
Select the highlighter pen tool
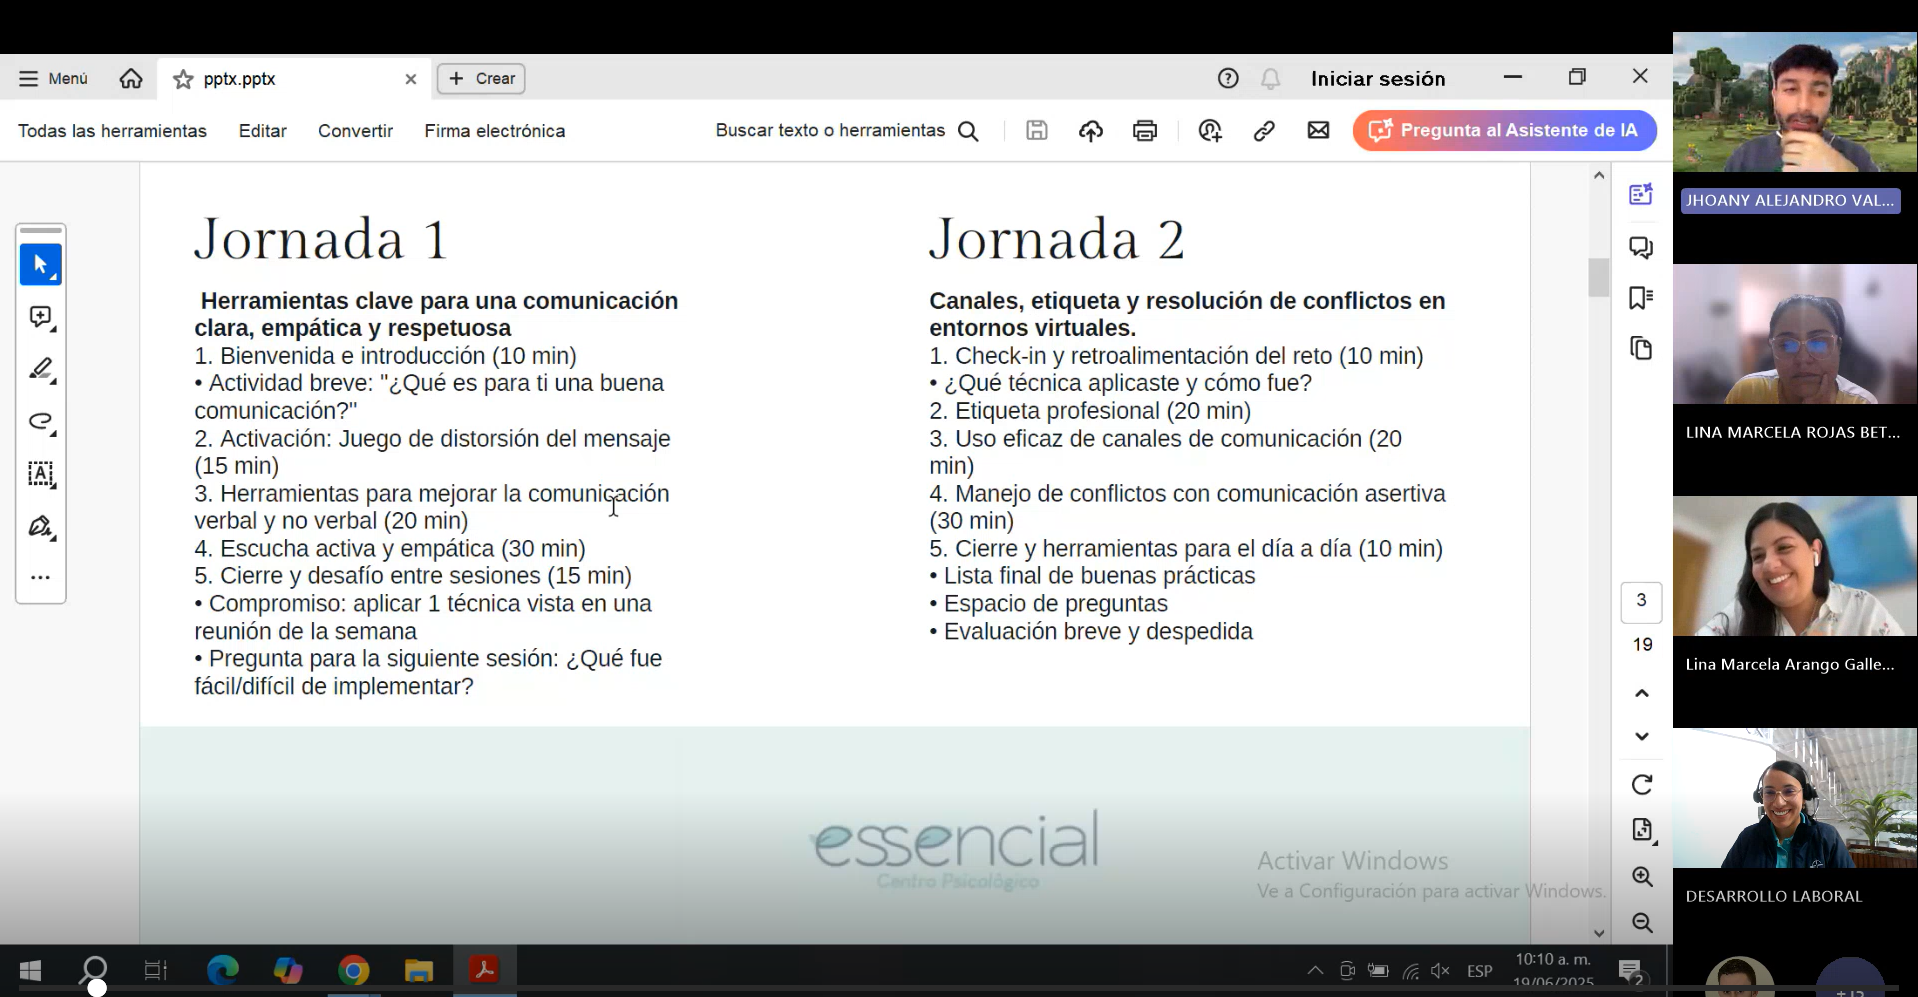click(41, 370)
